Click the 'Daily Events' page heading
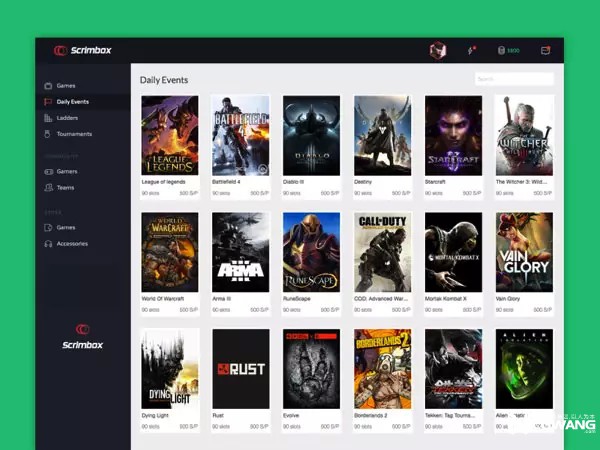The image size is (600, 450). [x=164, y=80]
